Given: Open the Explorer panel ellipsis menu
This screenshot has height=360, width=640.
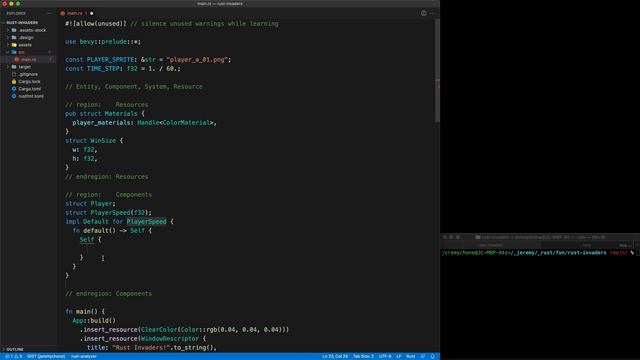Looking at the screenshot, I should (x=49, y=13).
